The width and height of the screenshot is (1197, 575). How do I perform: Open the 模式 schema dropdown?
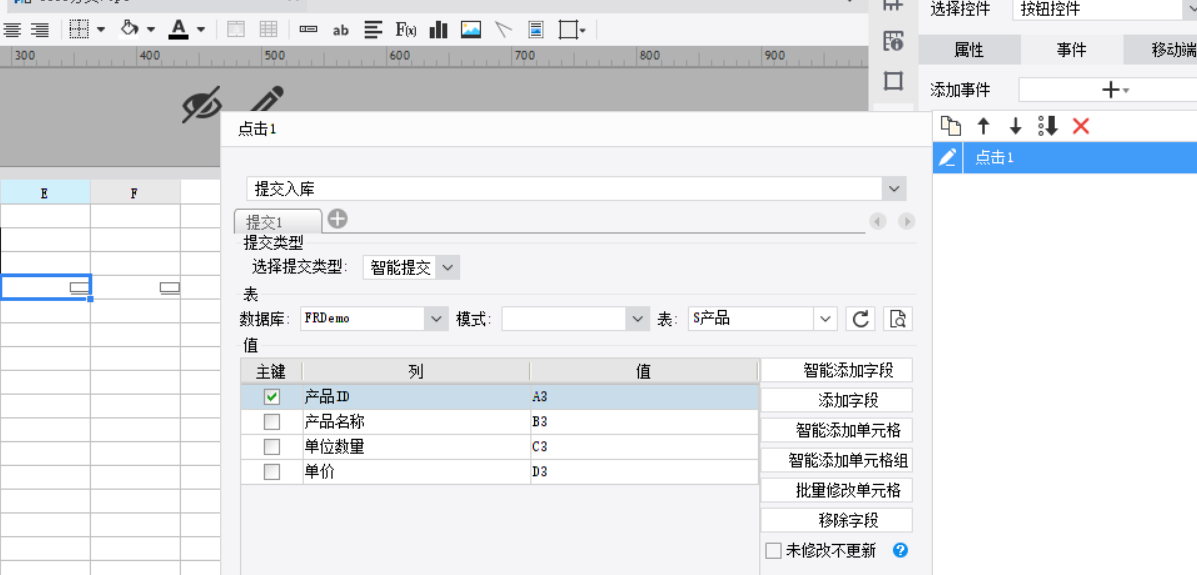click(x=637, y=318)
